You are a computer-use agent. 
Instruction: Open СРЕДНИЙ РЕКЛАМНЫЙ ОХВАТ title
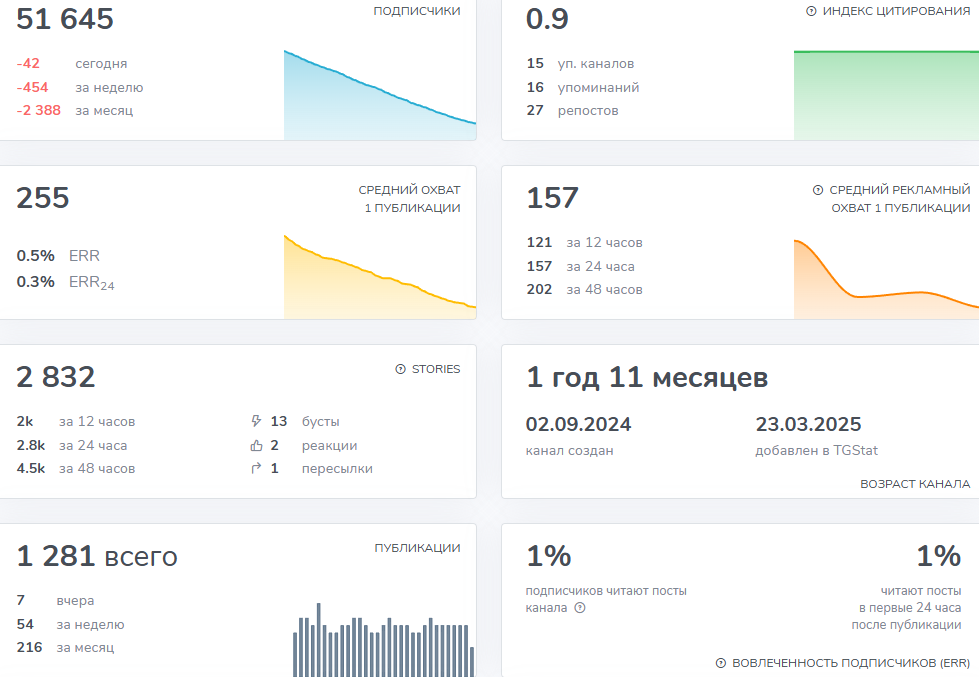coord(900,199)
